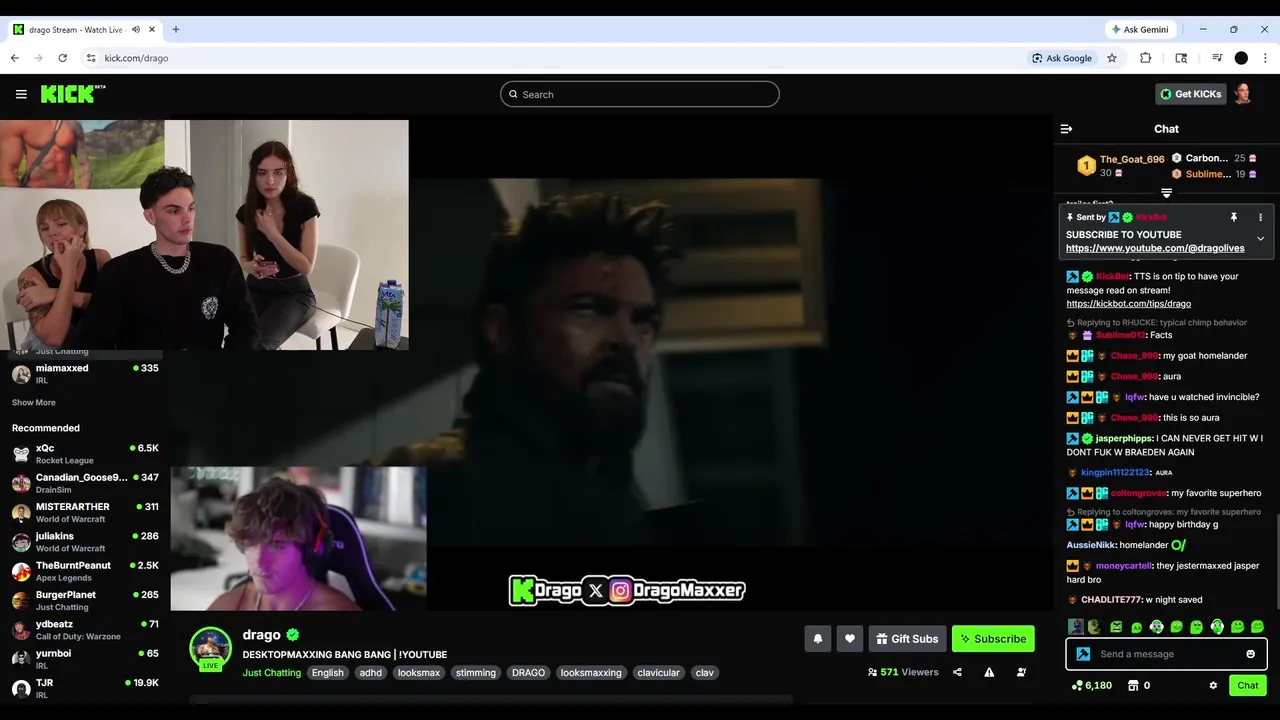The width and height of the screenshot is (1280, 720).
Task: Open xQc recommended channel
Action: [x=85, y=454]
